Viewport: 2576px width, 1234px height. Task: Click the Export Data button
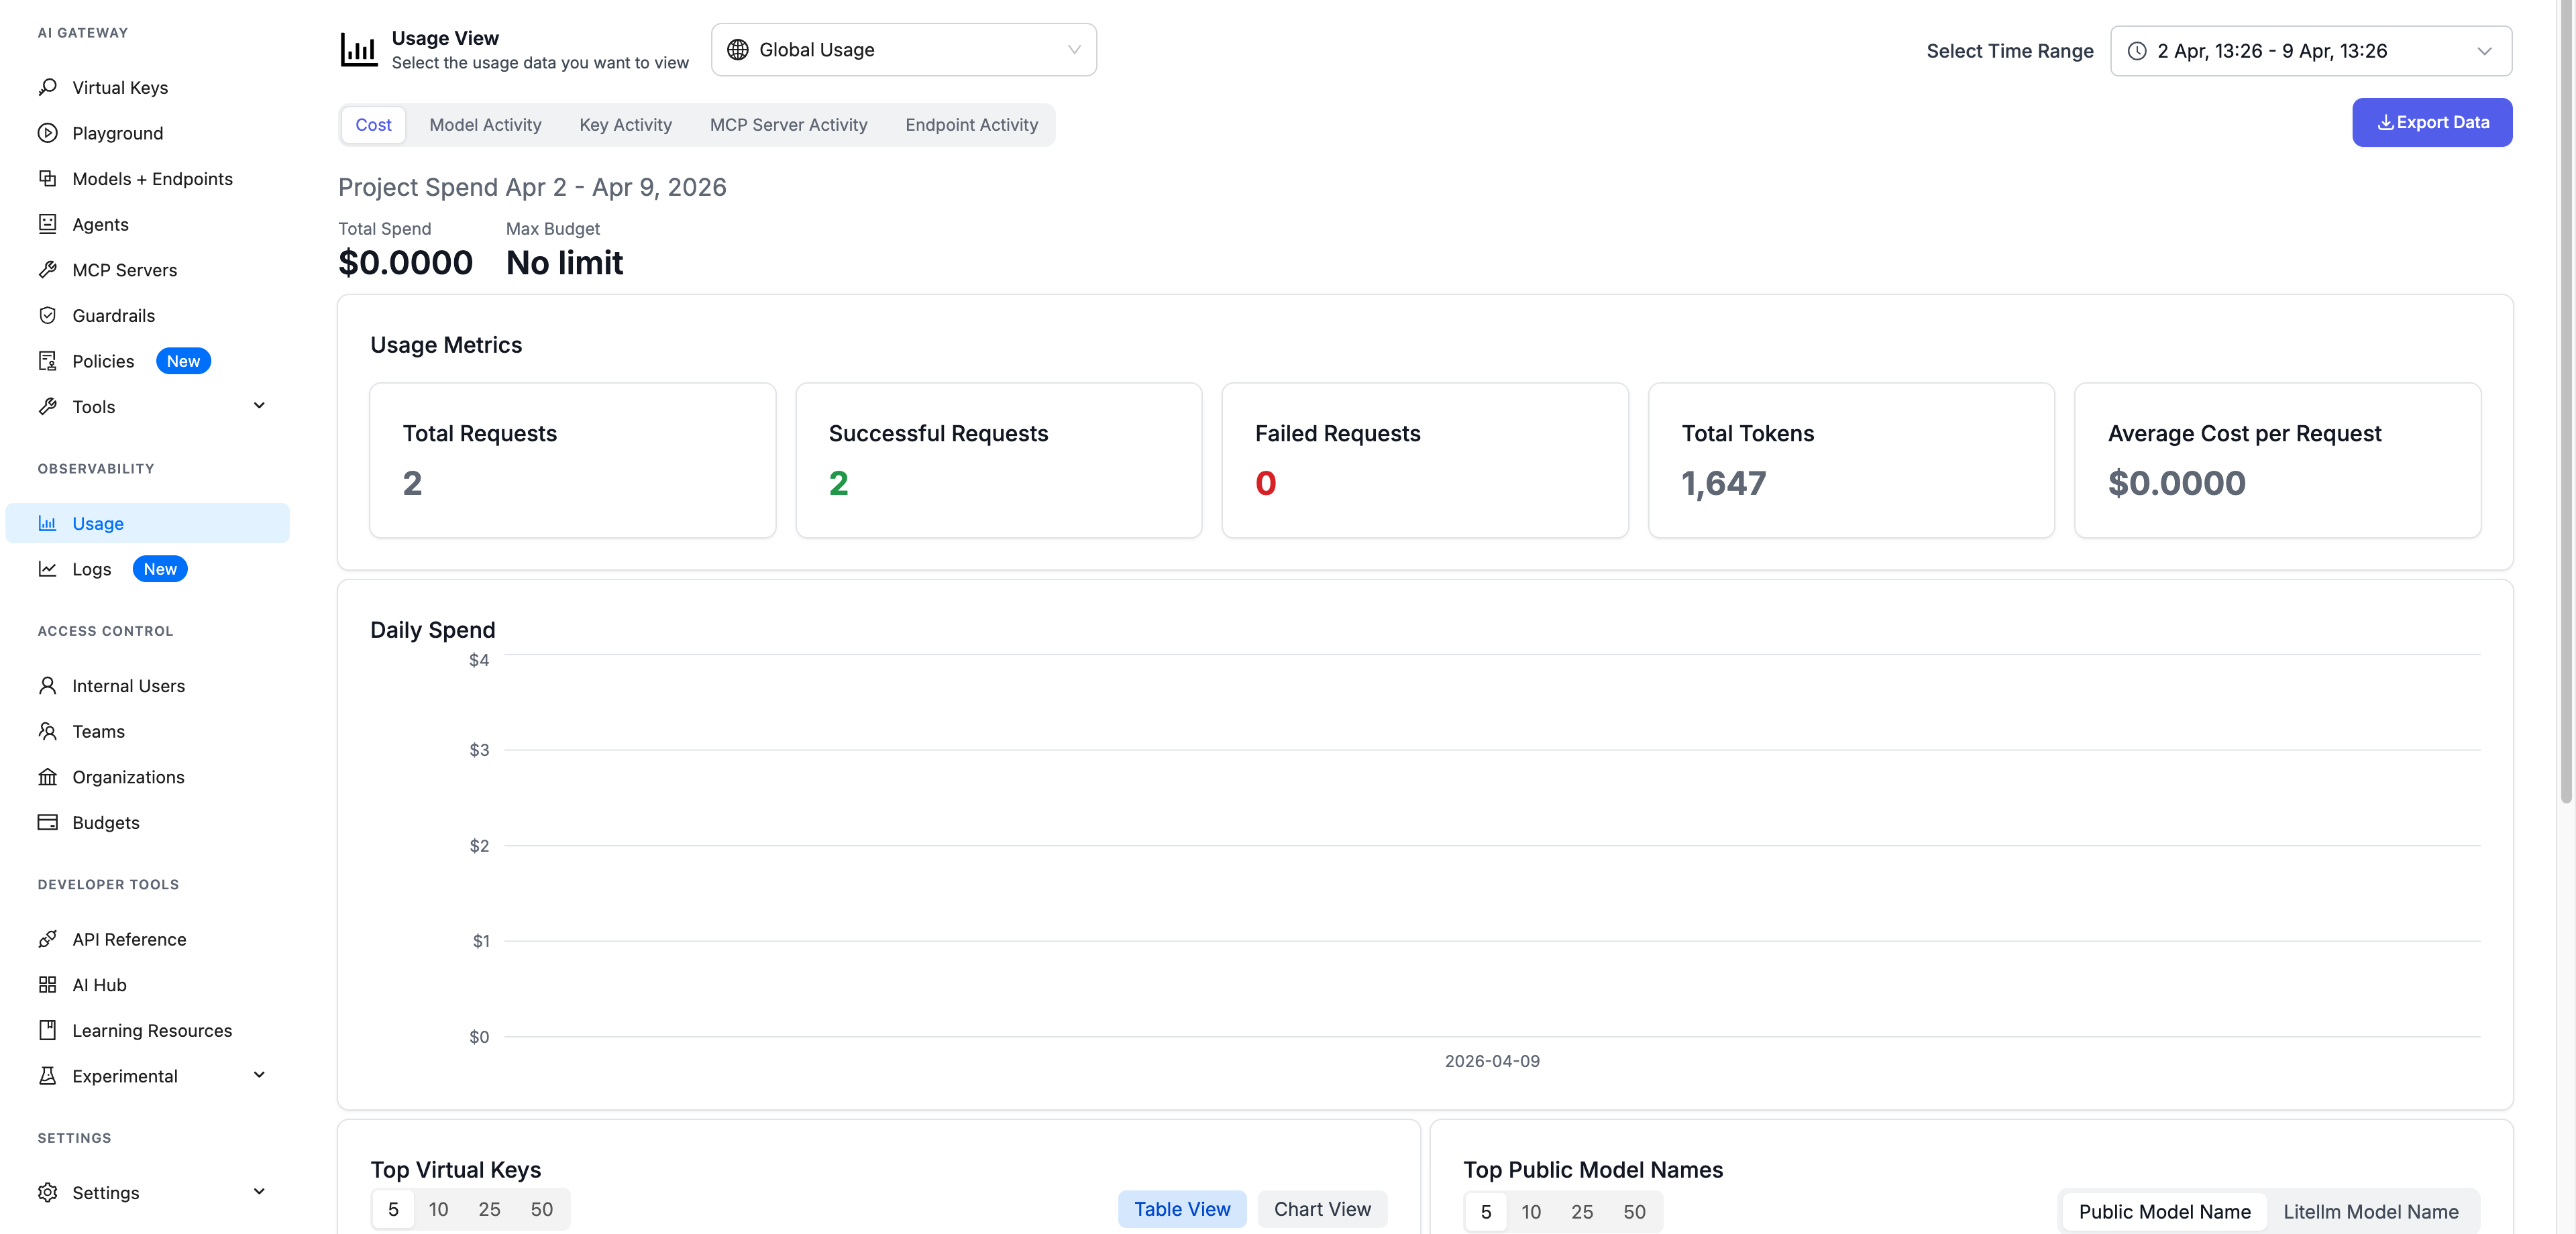point(2431,122)
